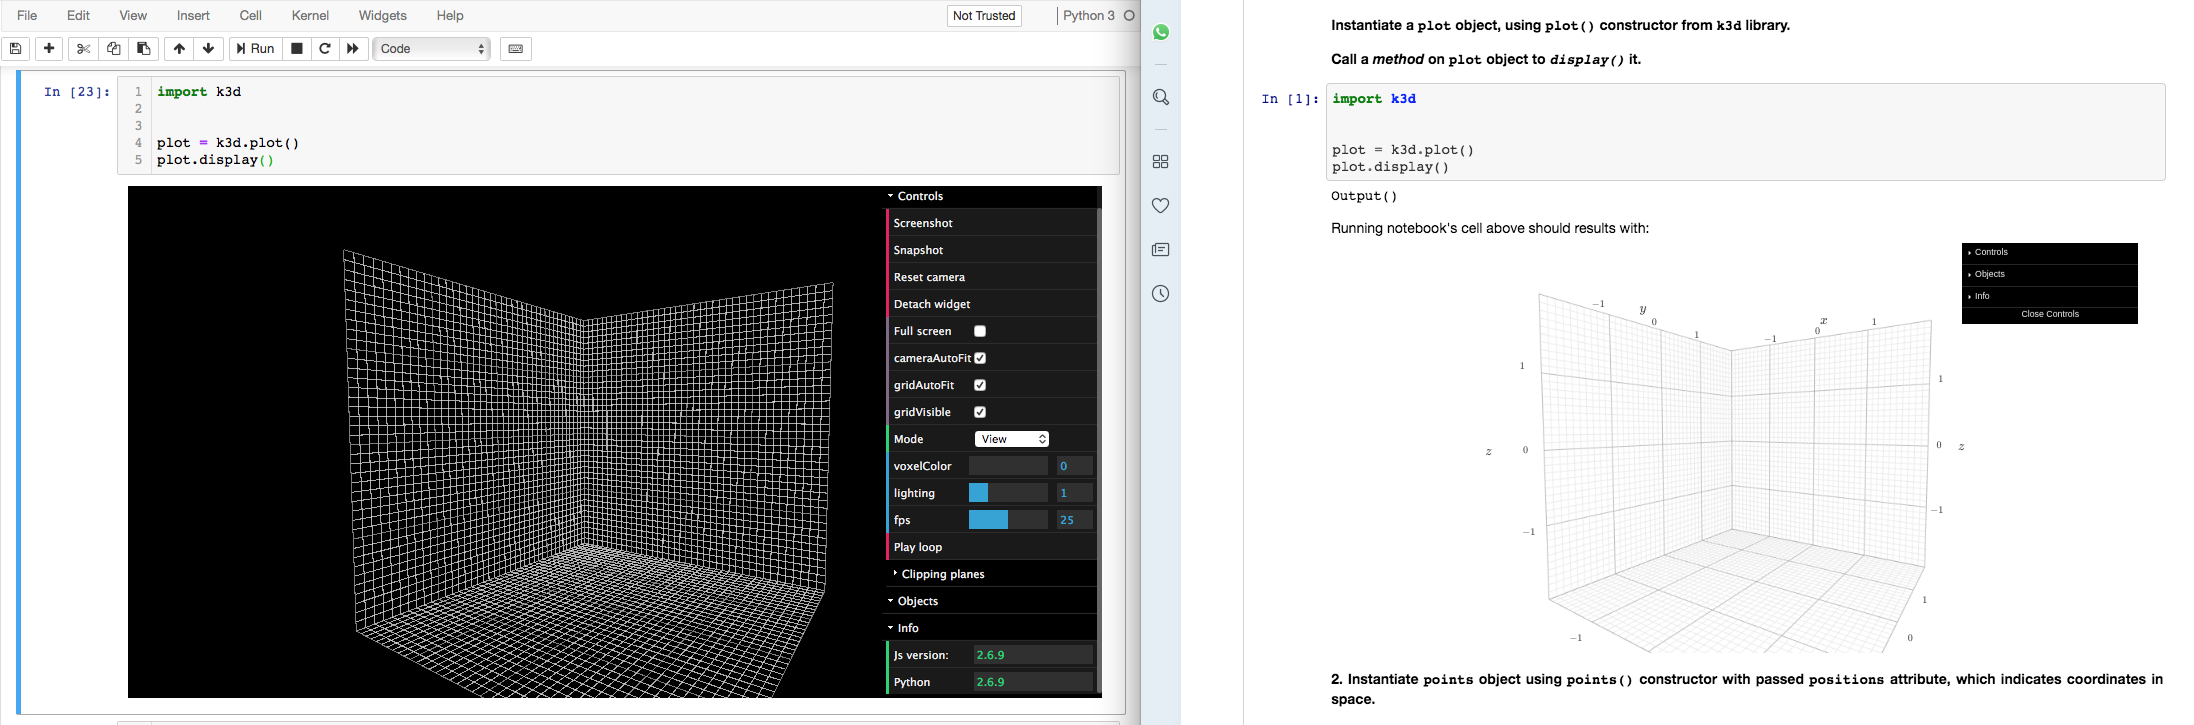Click the Python 3 kernel name
2194x725 pixels.
click(1088, 15)
